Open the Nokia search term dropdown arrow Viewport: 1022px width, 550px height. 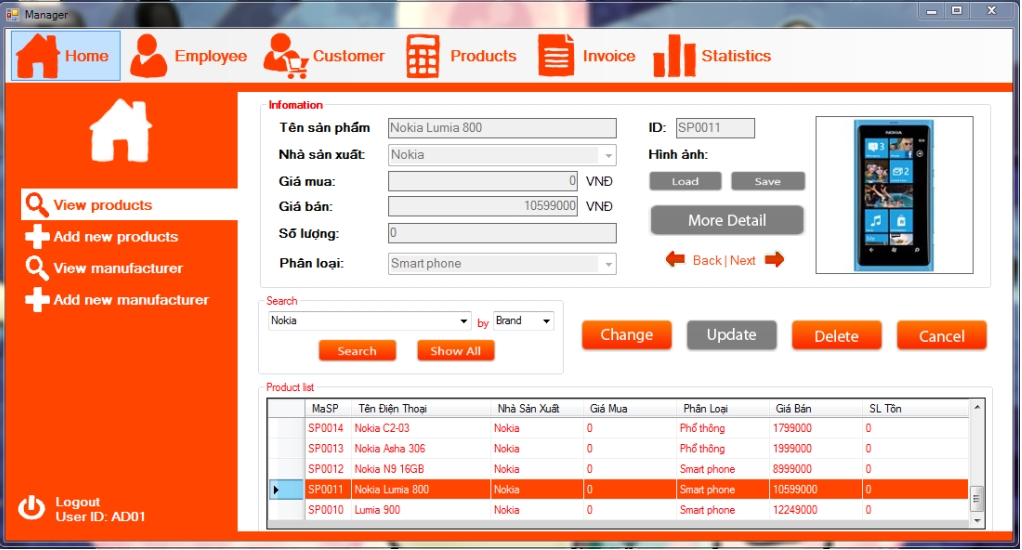pyautogui.click(x=463, y=321)
